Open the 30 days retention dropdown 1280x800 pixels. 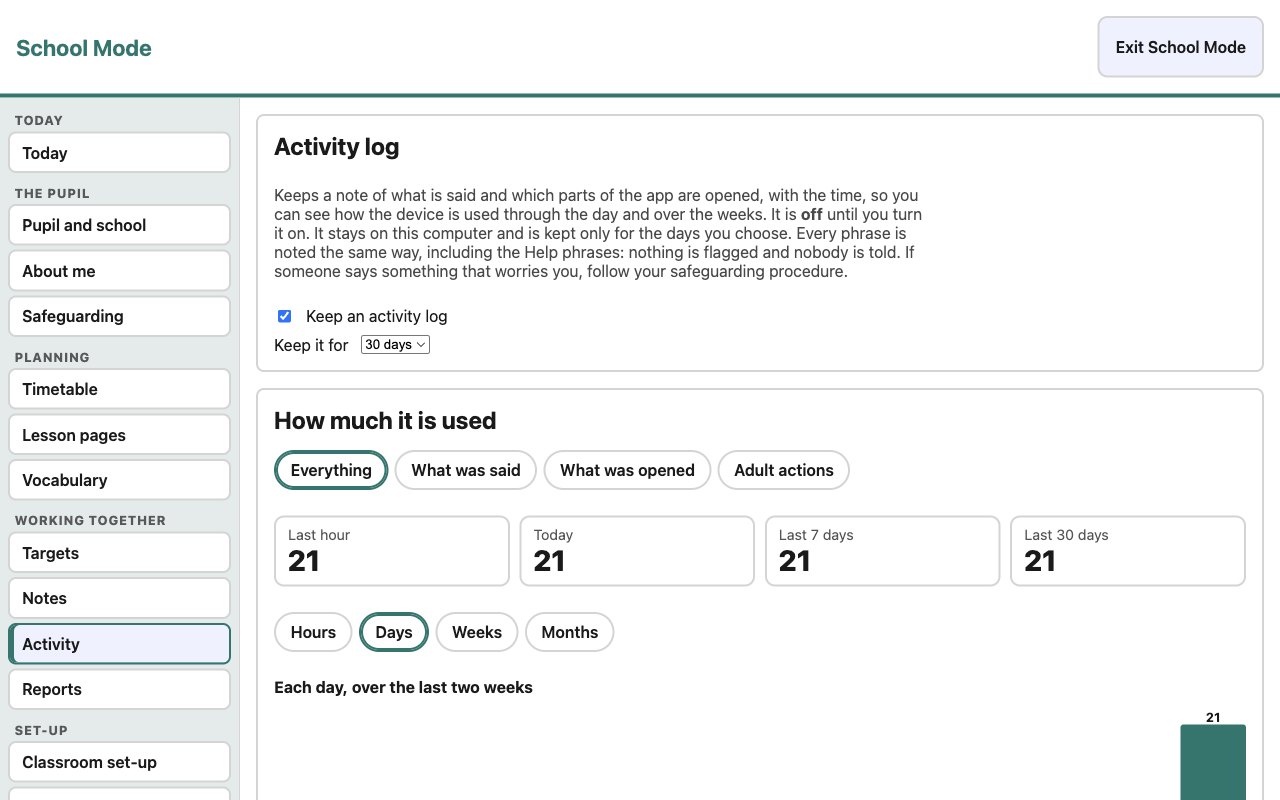tap(395, 345)
